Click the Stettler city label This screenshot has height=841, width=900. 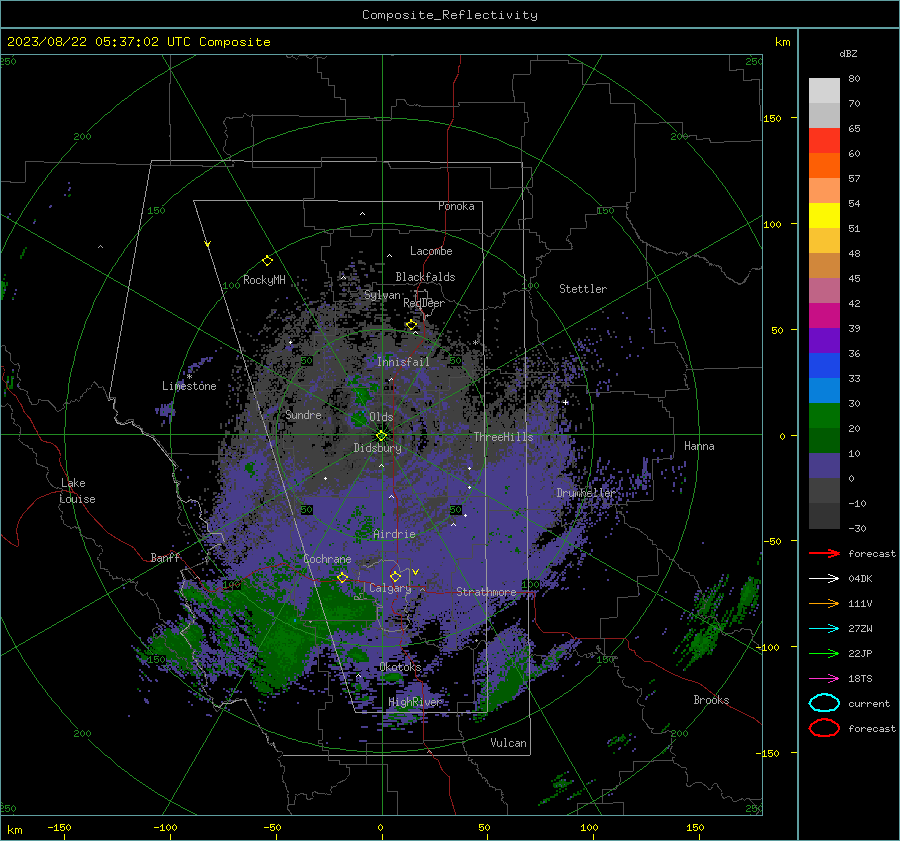pos(583,289)
